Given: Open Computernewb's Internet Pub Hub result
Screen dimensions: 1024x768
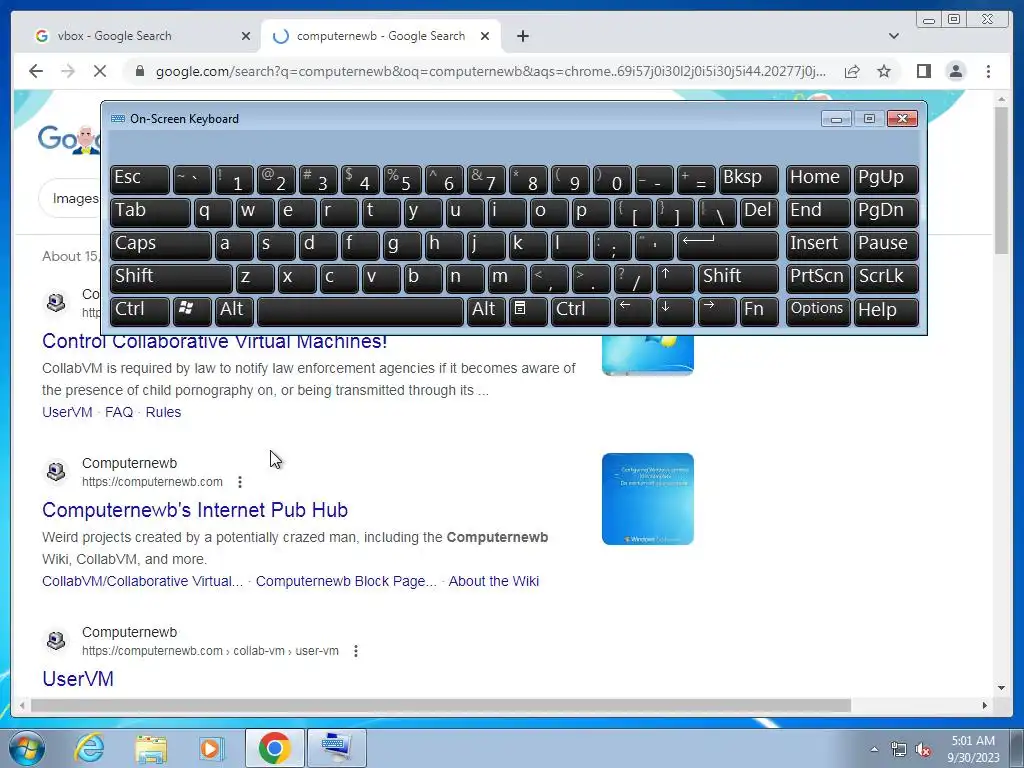Looking at the screenshot, I should 195,509.
